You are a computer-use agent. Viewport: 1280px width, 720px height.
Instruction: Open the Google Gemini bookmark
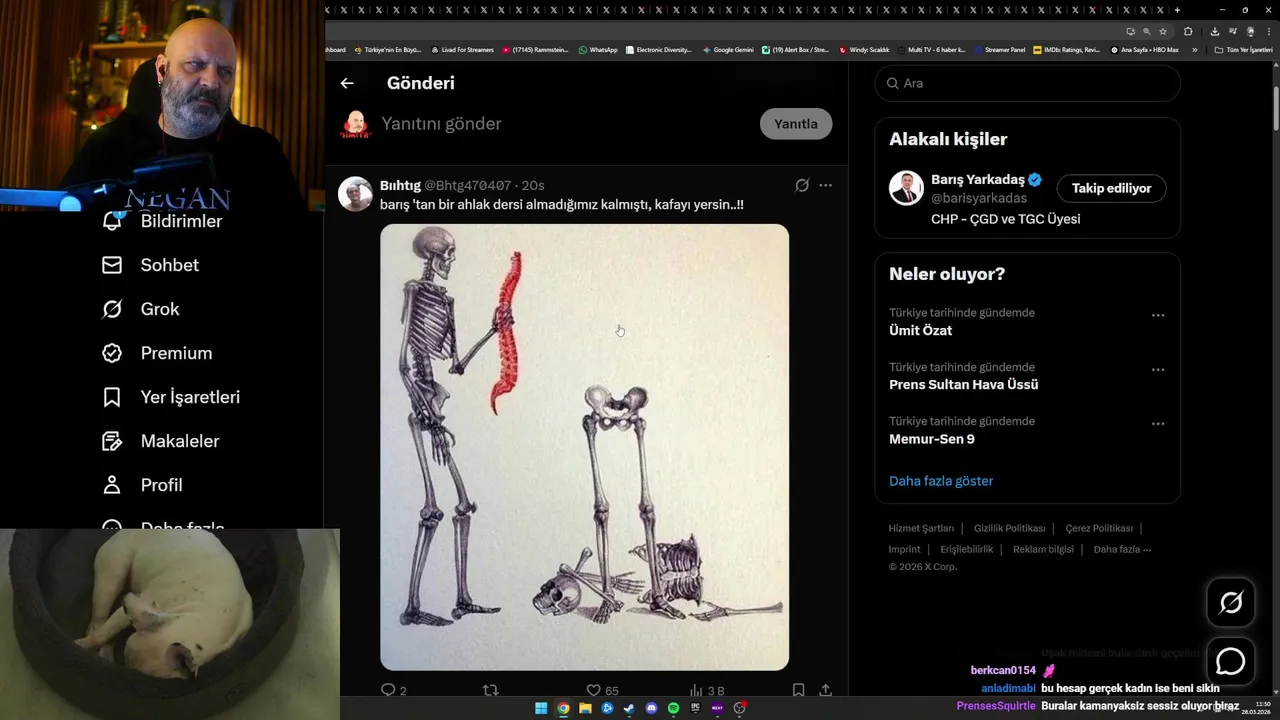coord(728,49)
